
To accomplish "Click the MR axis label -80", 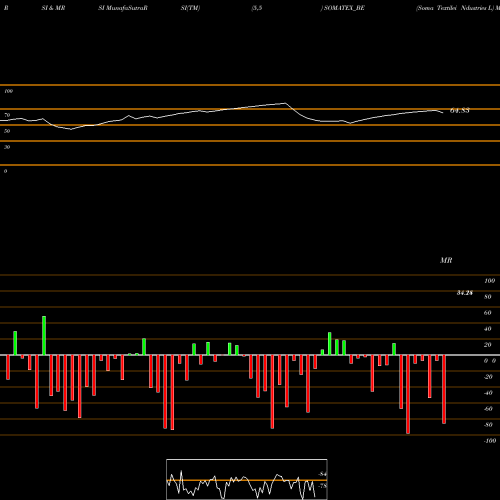I will (x=488, y=425).
